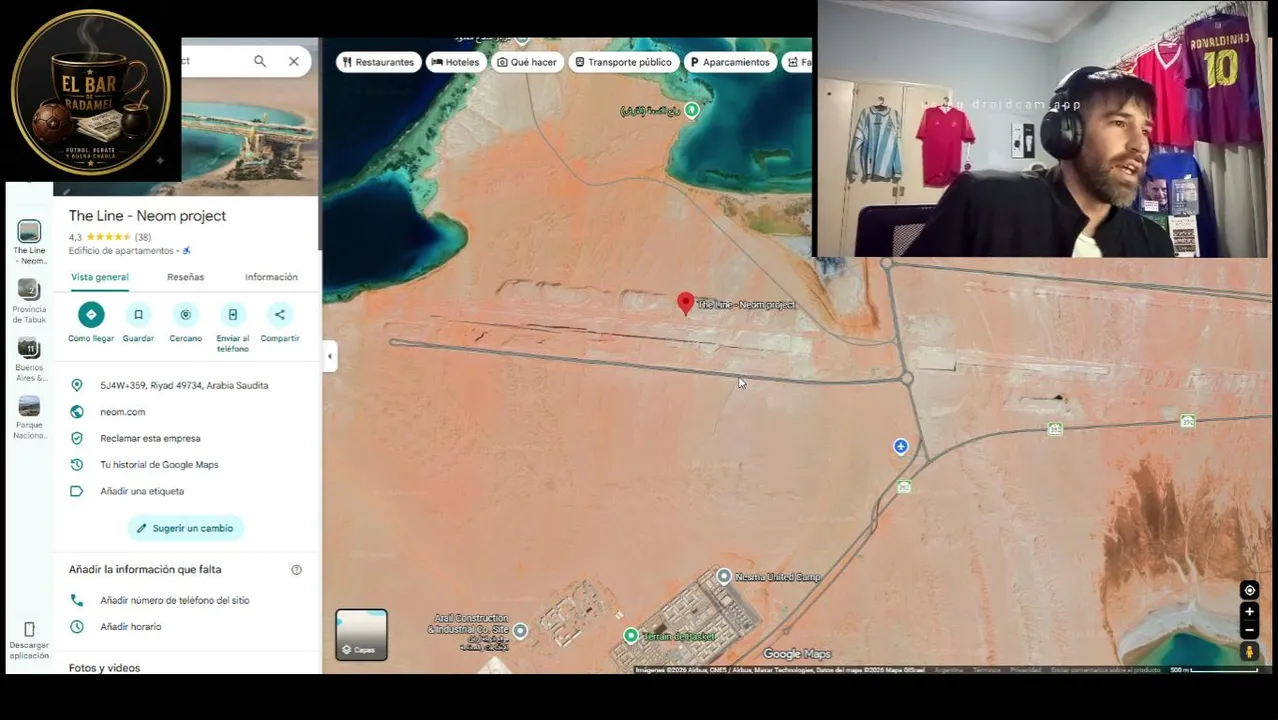Click the Fotos y vídeos heading
Viewport: 1278px width, 720px height.
104,668
